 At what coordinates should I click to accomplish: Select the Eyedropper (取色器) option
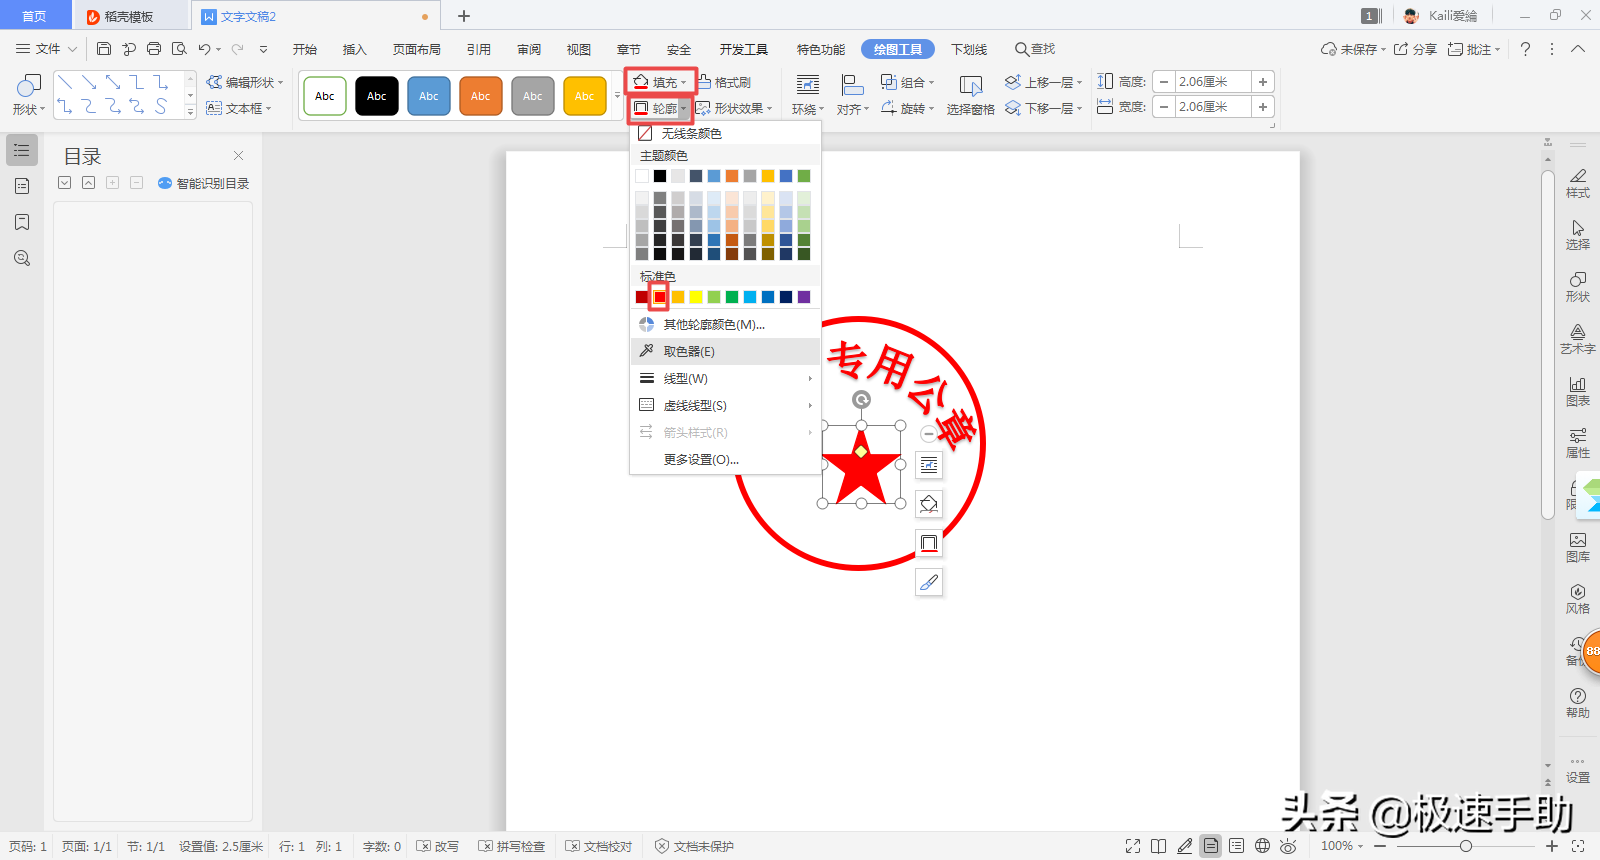click(725, 351)
